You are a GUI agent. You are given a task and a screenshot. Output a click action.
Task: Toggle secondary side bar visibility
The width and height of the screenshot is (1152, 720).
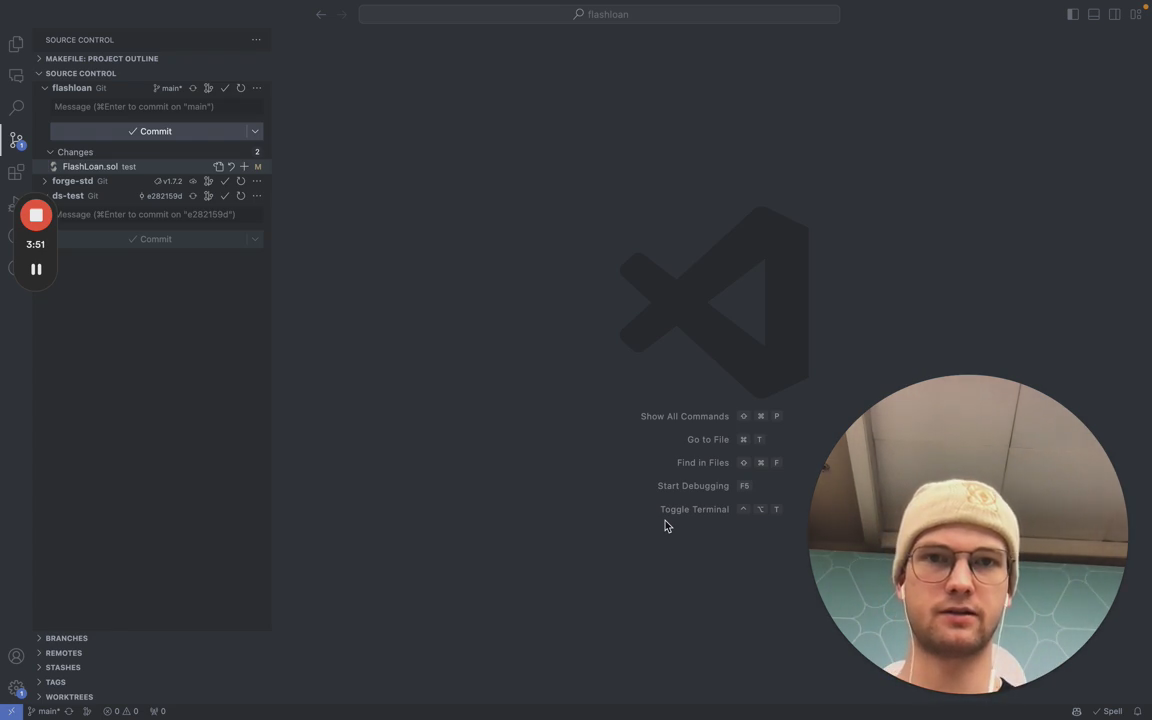[1115, 14]
